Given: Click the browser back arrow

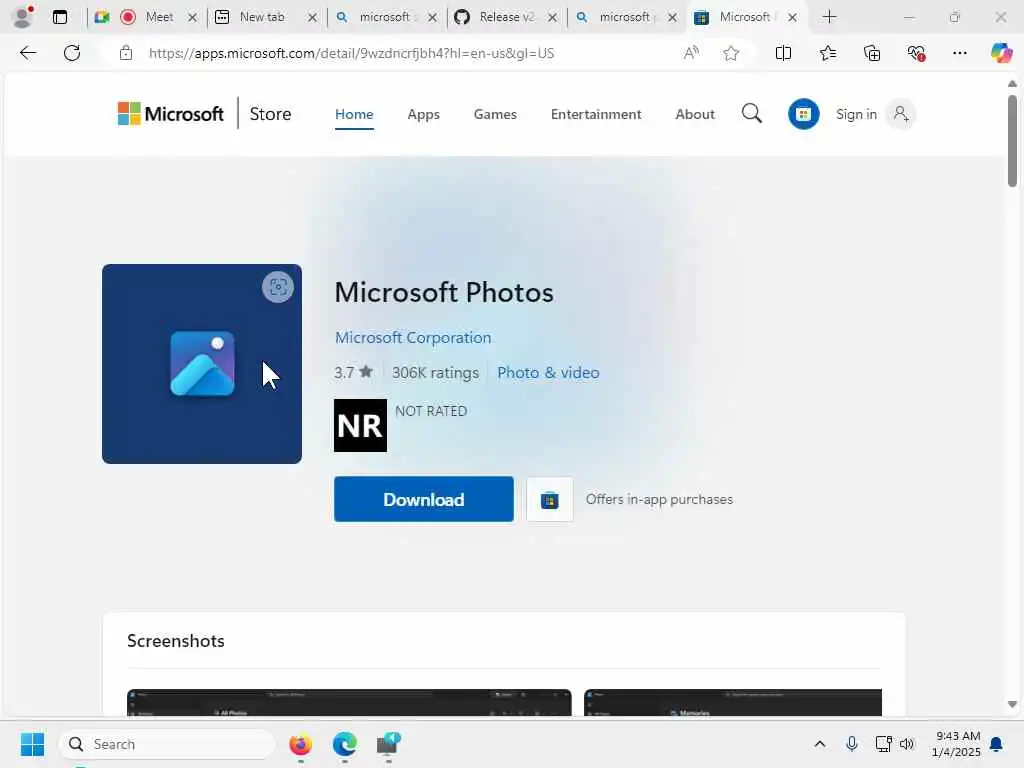Looking at the screenshot, I should click(28, 53).
